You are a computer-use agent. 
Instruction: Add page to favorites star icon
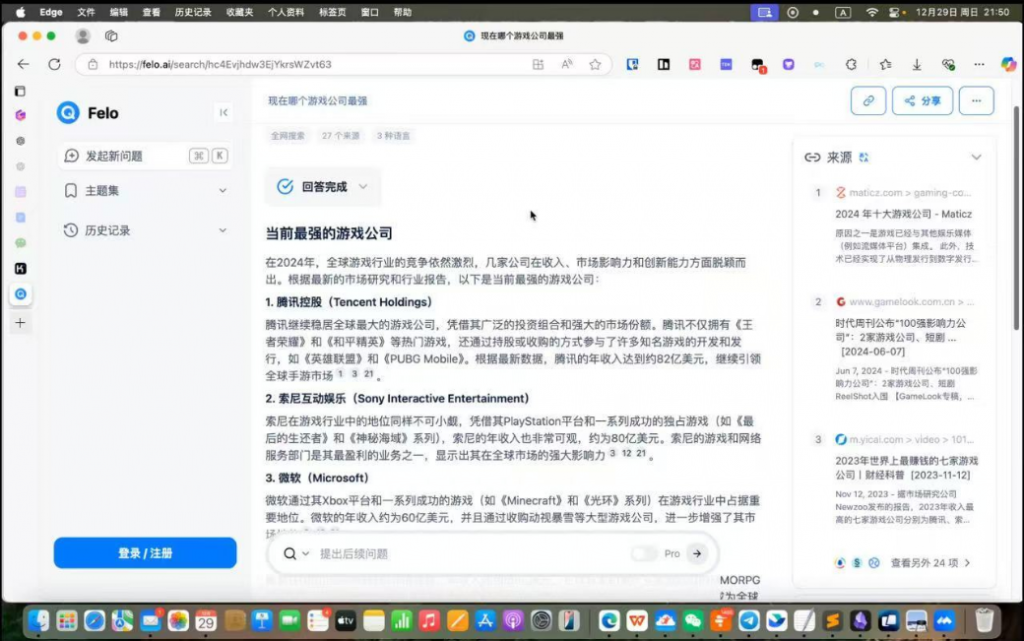pyautogui.click(x=595, y=64)
